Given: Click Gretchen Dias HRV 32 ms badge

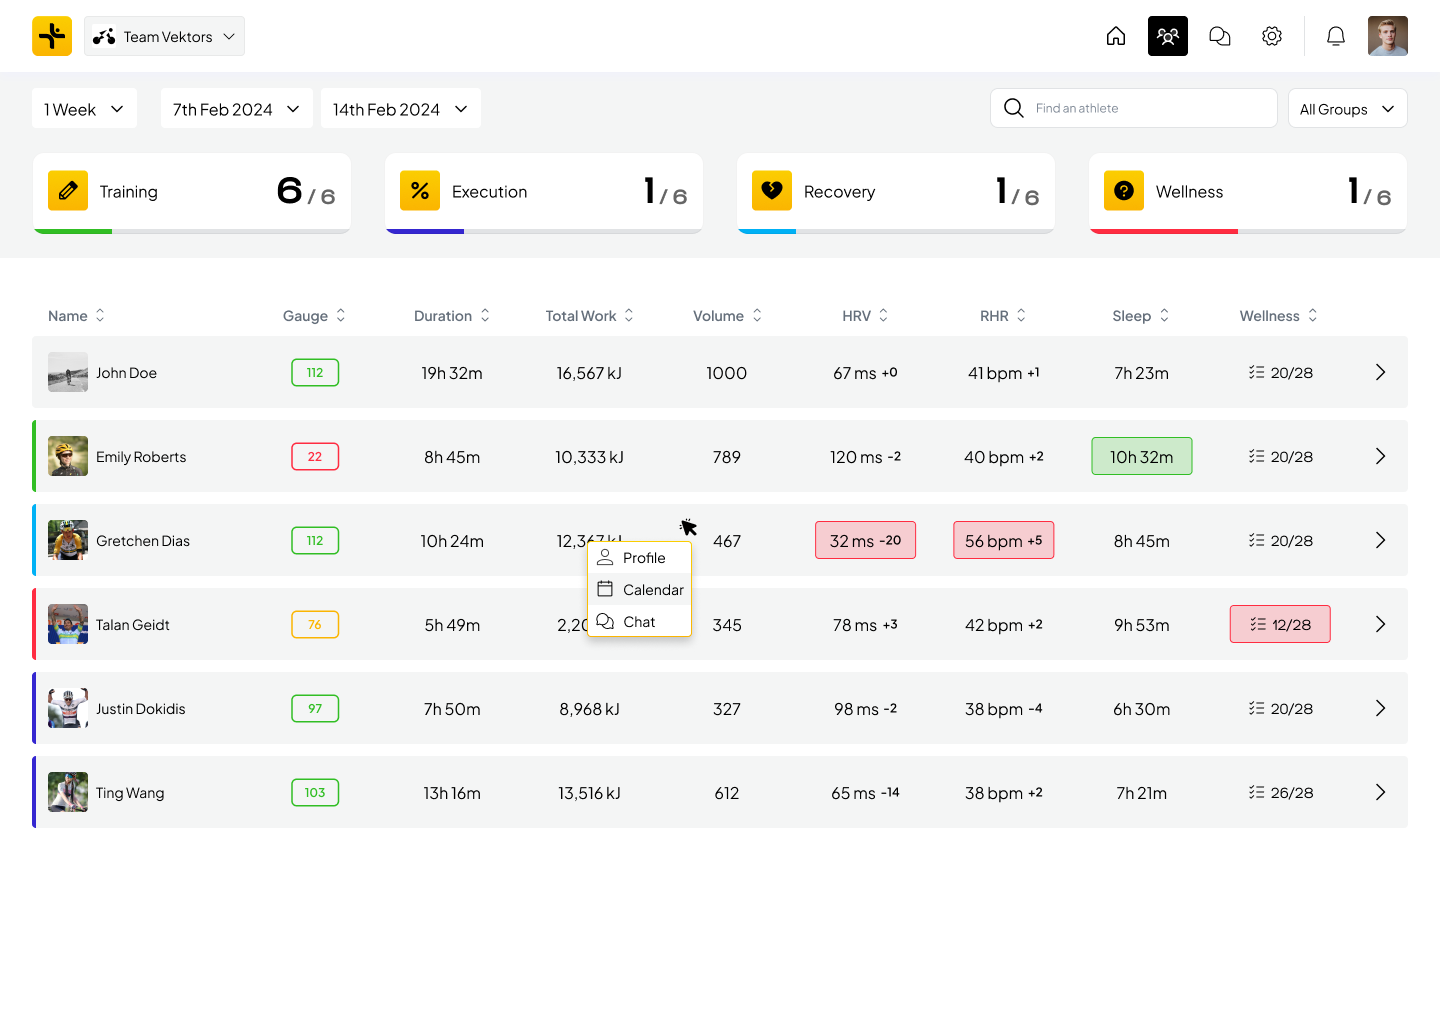Looking at the screenshot, I should [865, 540].
